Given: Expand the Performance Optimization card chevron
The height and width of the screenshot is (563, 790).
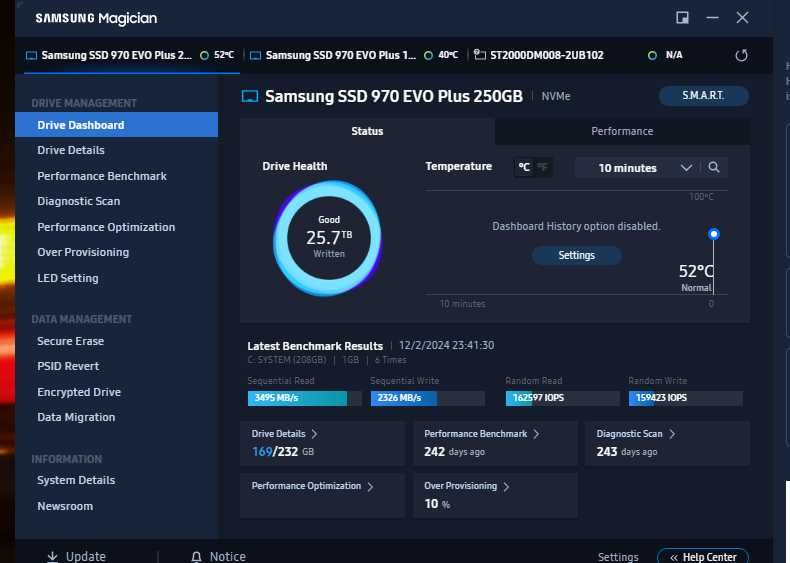Looking at the screenshot, I should click(x=370, y=486).
